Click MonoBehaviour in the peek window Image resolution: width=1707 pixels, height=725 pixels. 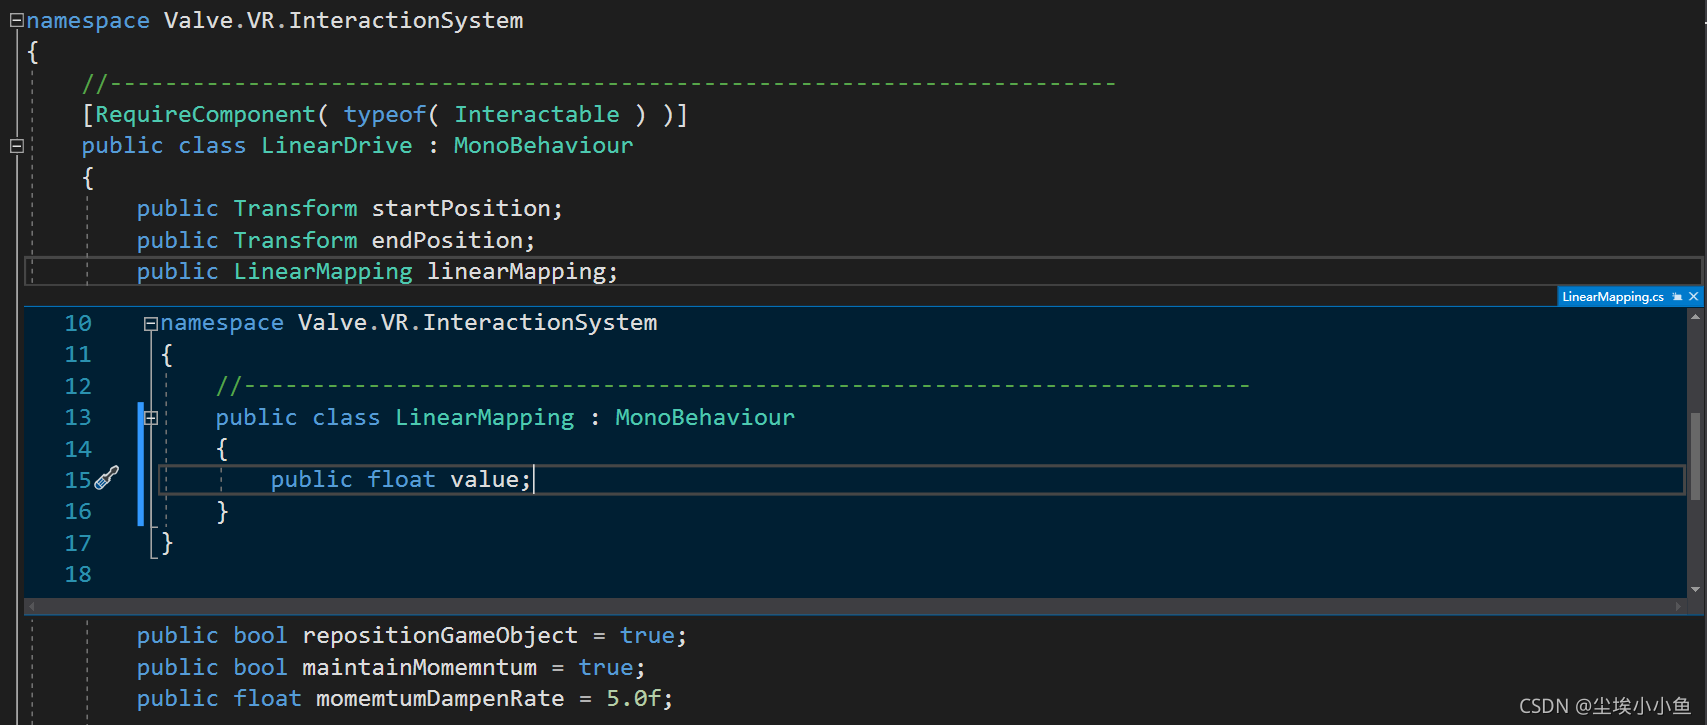[705, 418]
